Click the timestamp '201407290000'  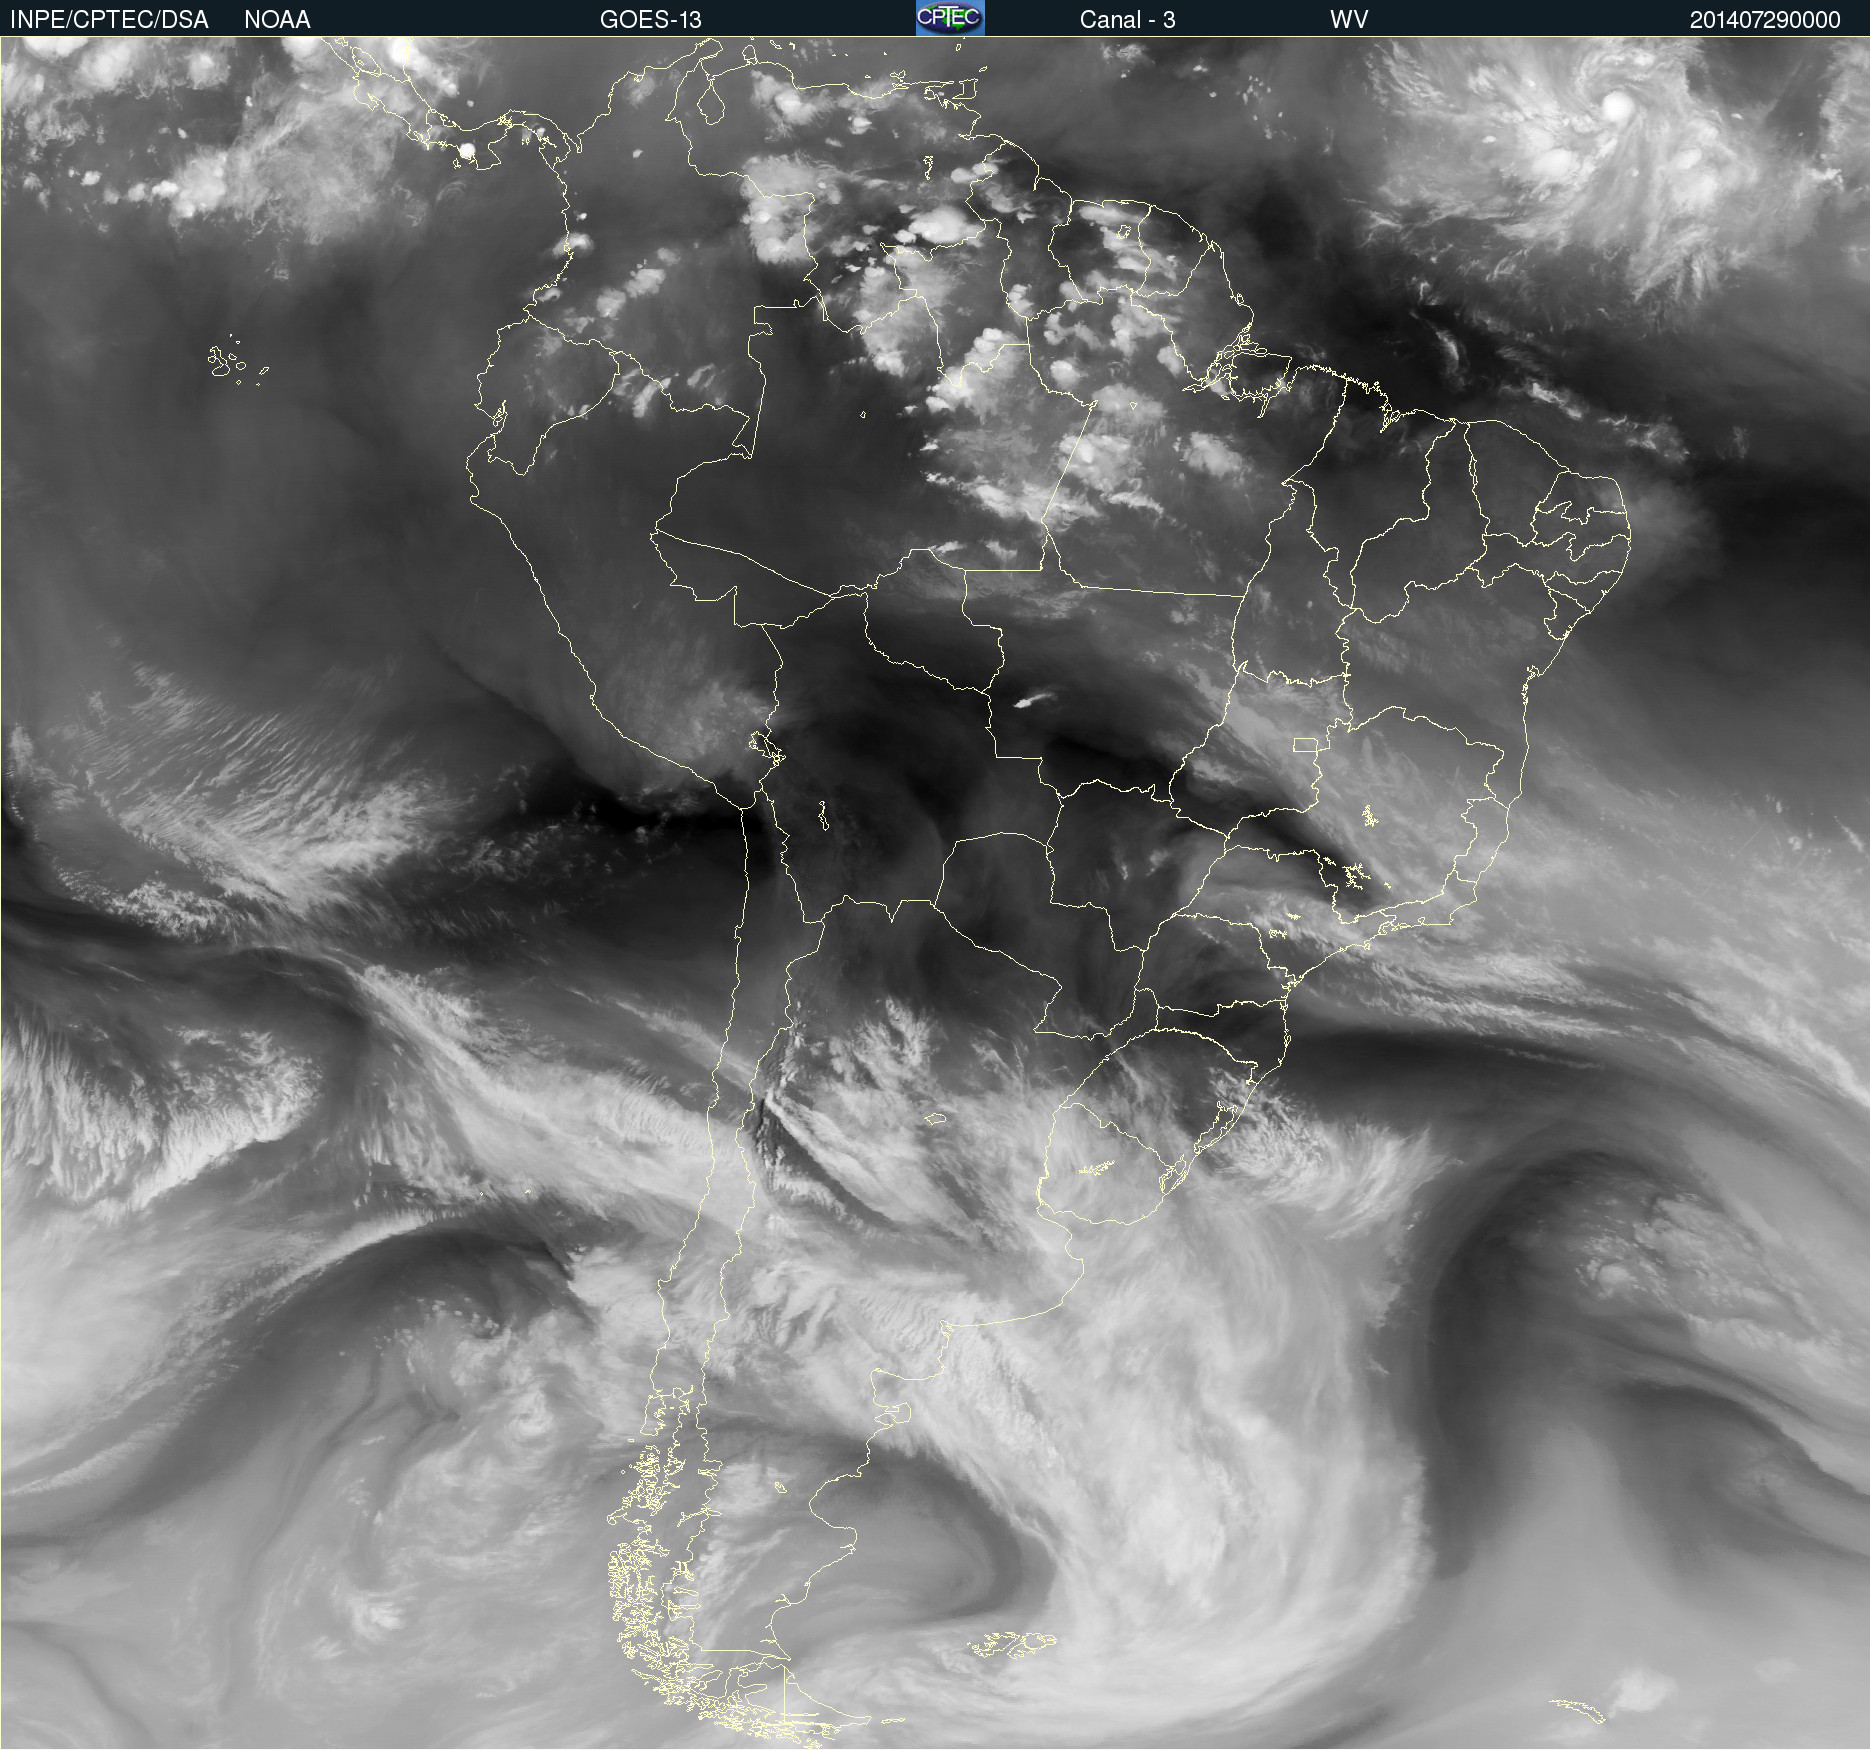1765,19
